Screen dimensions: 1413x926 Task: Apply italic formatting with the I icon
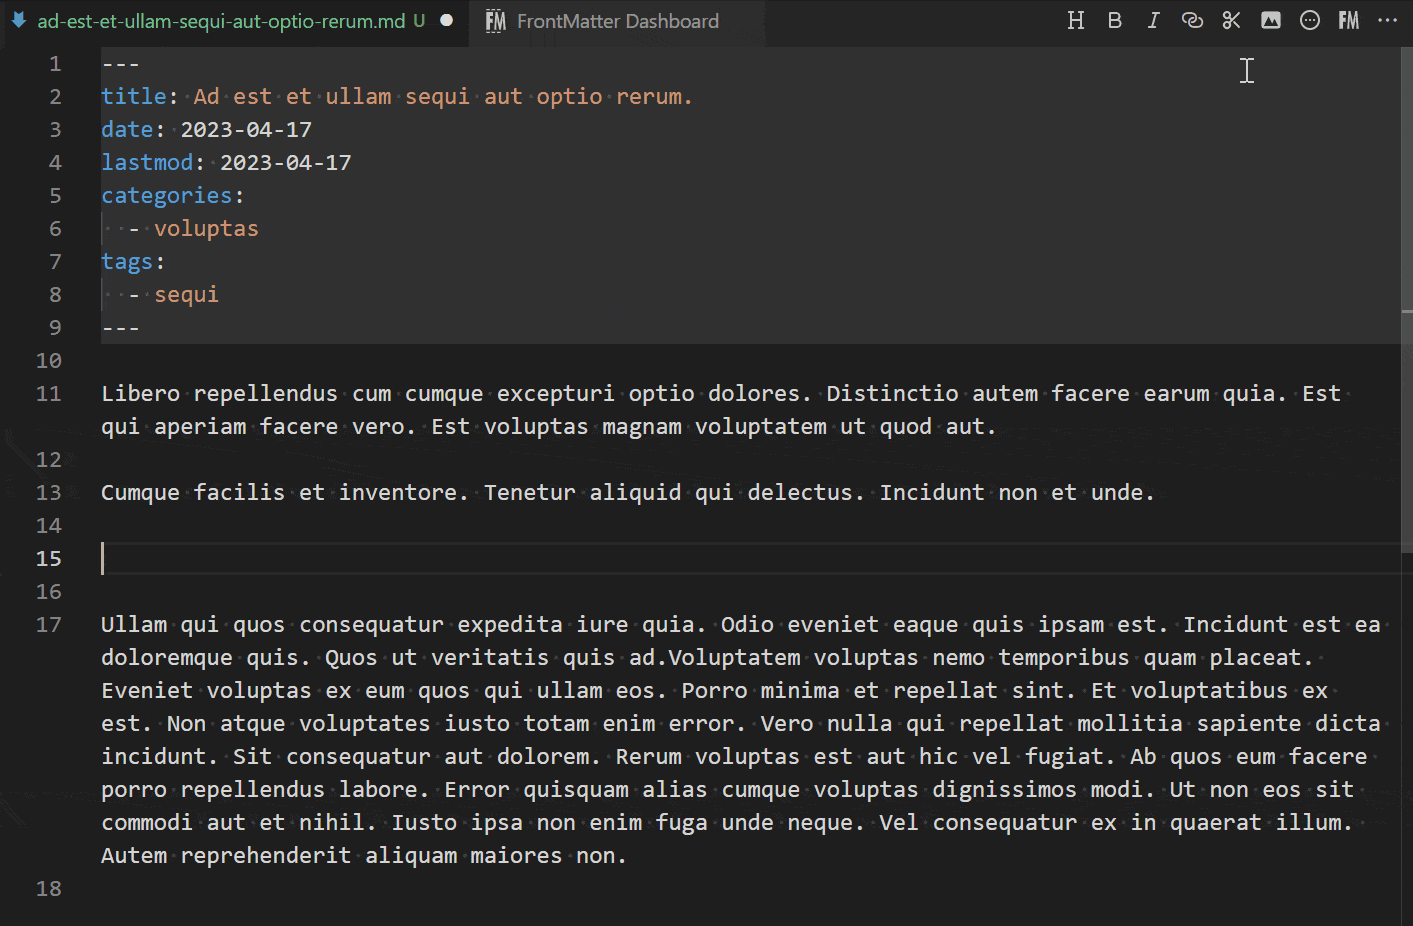(1153, 21)
